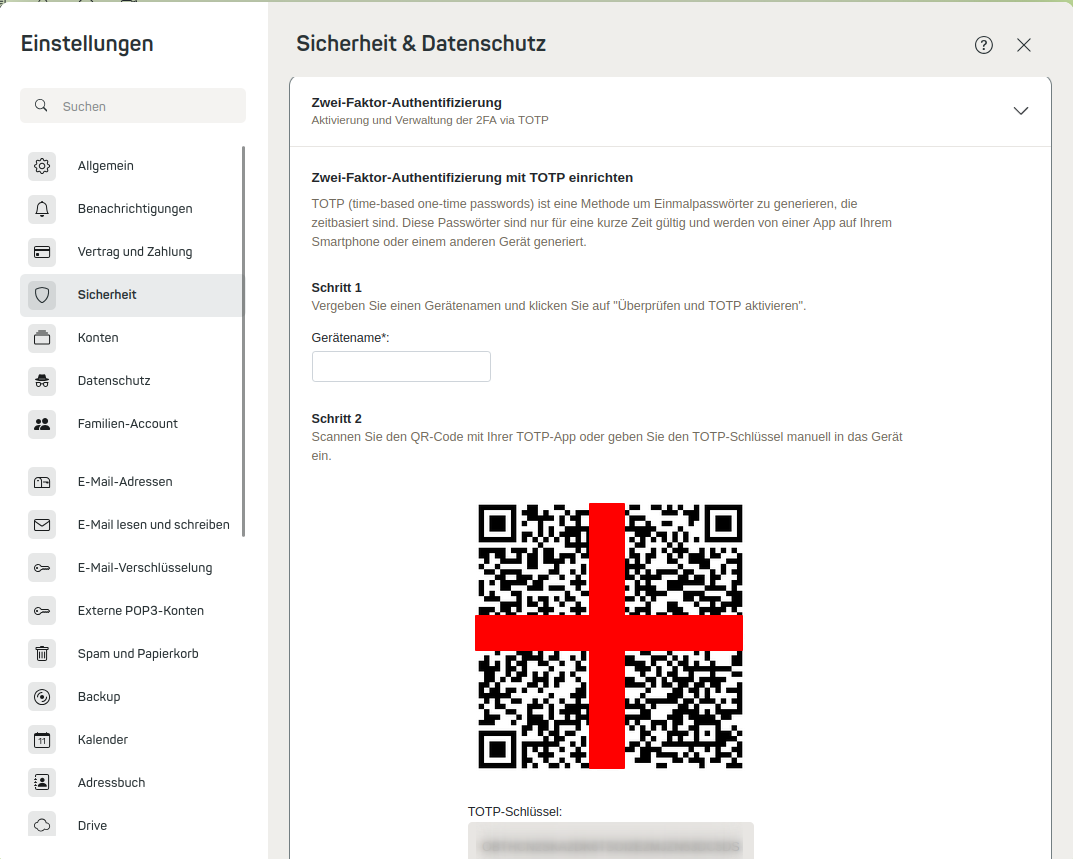Click the Gerätename input field
The height and width of the screenshot is (859, 1073).
(401, 366)
